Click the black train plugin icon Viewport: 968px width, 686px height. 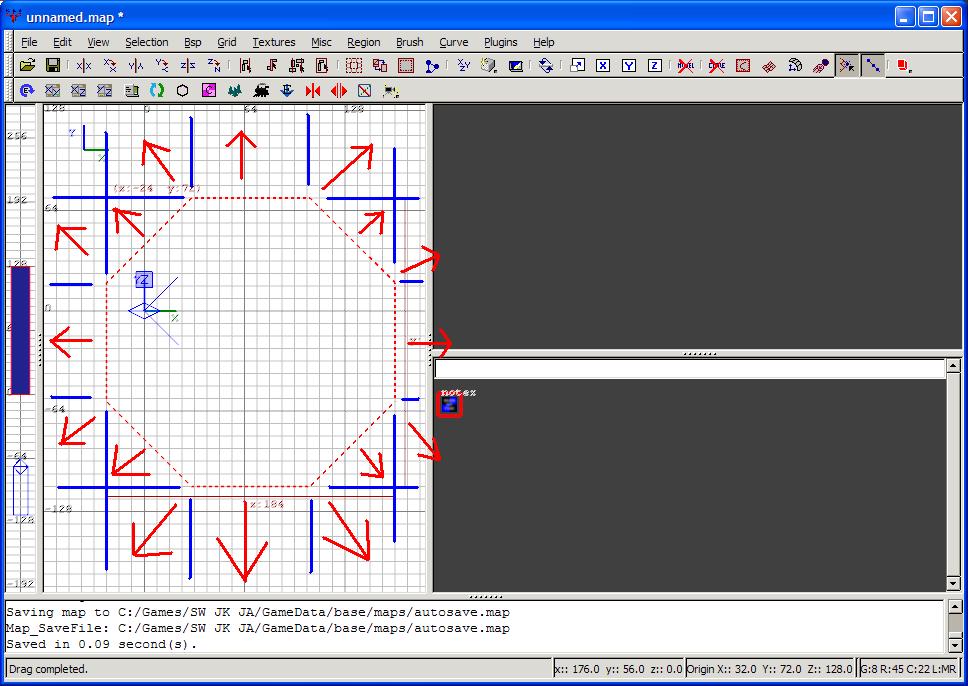pyautogui.click(x=261, y=91)
